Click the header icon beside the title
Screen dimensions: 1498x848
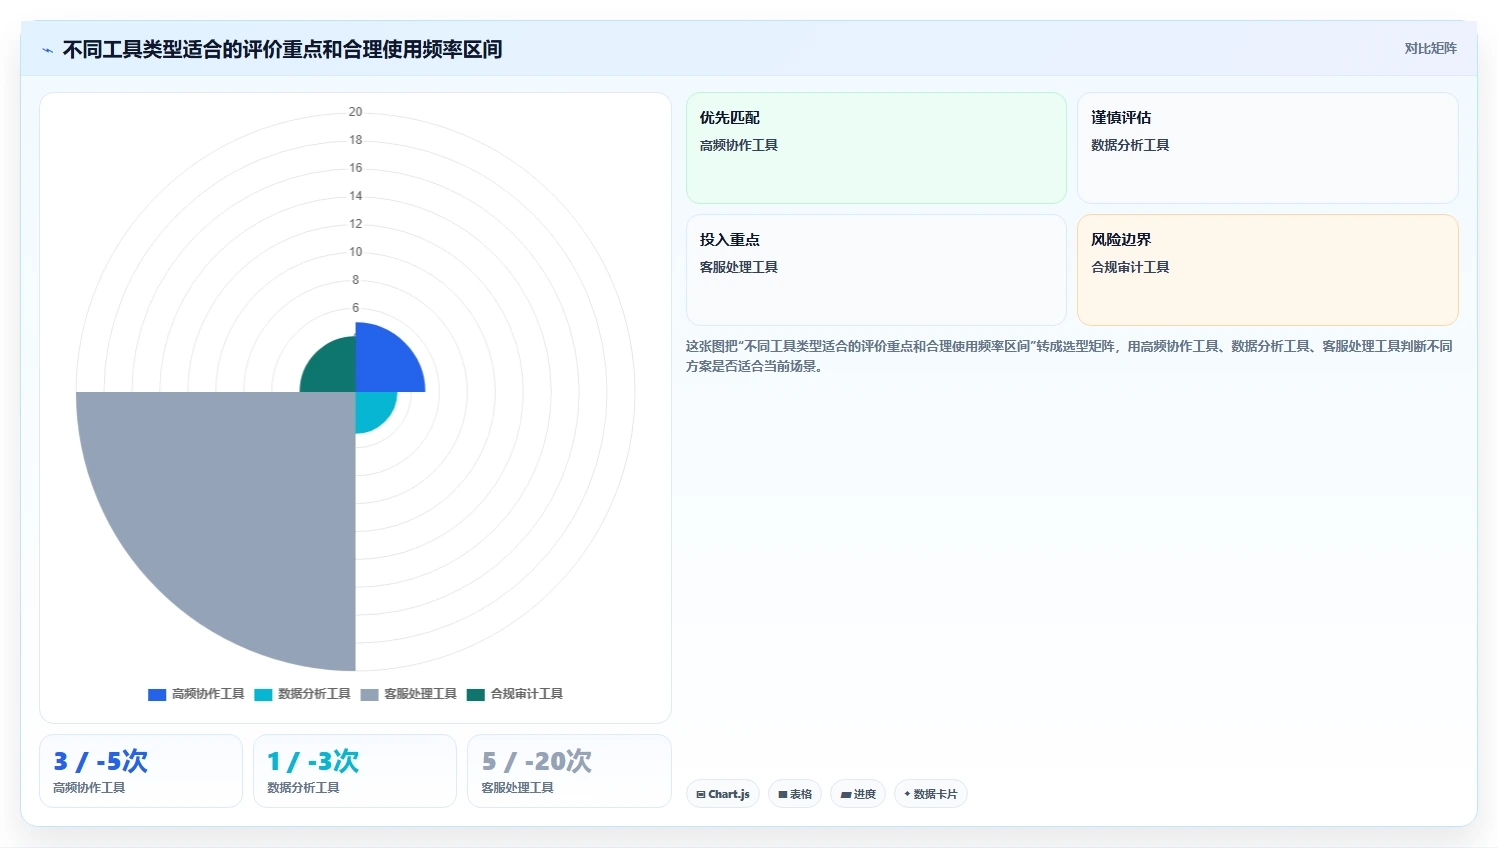pos(47,50)
